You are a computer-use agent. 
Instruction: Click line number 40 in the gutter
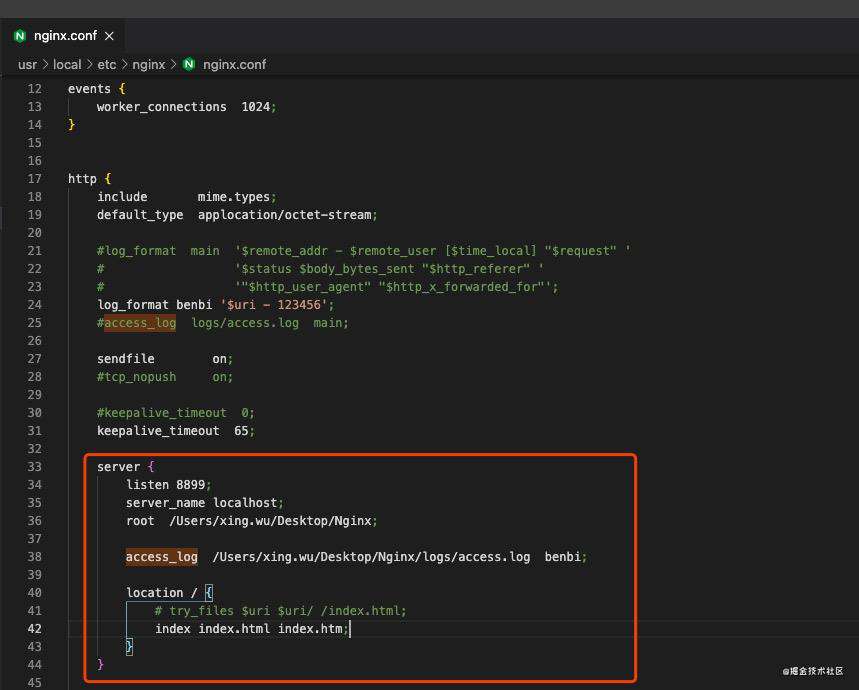[35, 593]
